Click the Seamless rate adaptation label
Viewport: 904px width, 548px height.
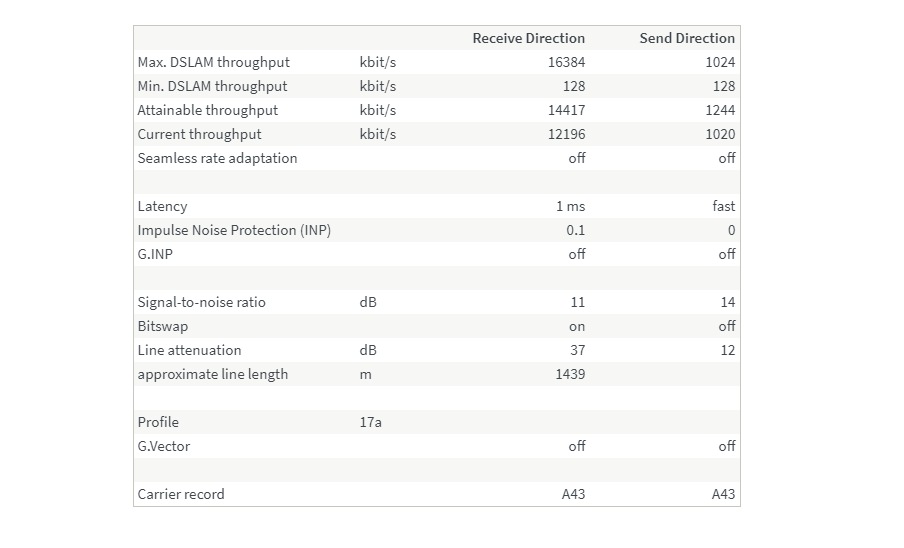[217, 158]
